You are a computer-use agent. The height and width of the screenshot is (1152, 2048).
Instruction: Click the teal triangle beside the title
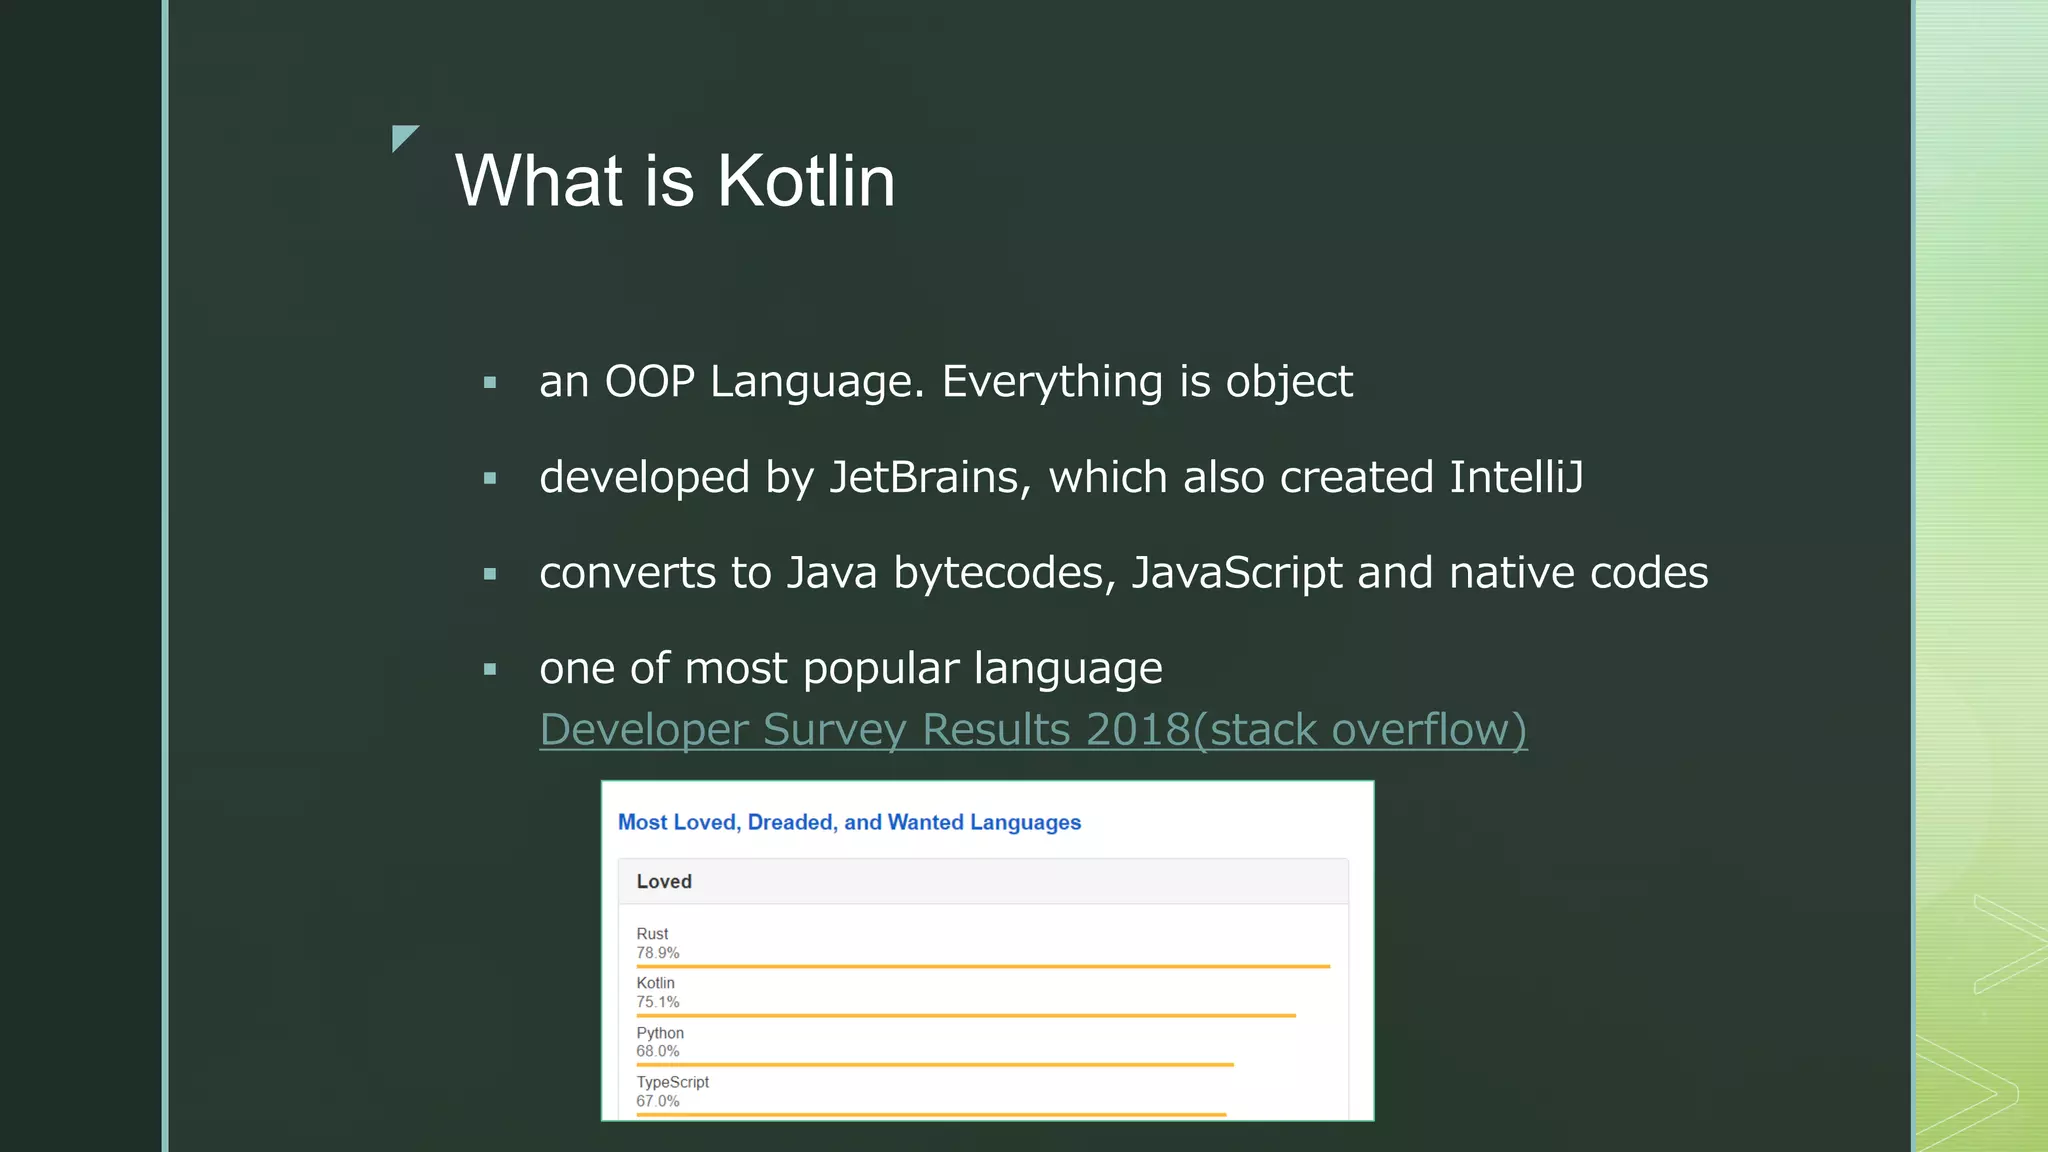(x=402, y=136)
